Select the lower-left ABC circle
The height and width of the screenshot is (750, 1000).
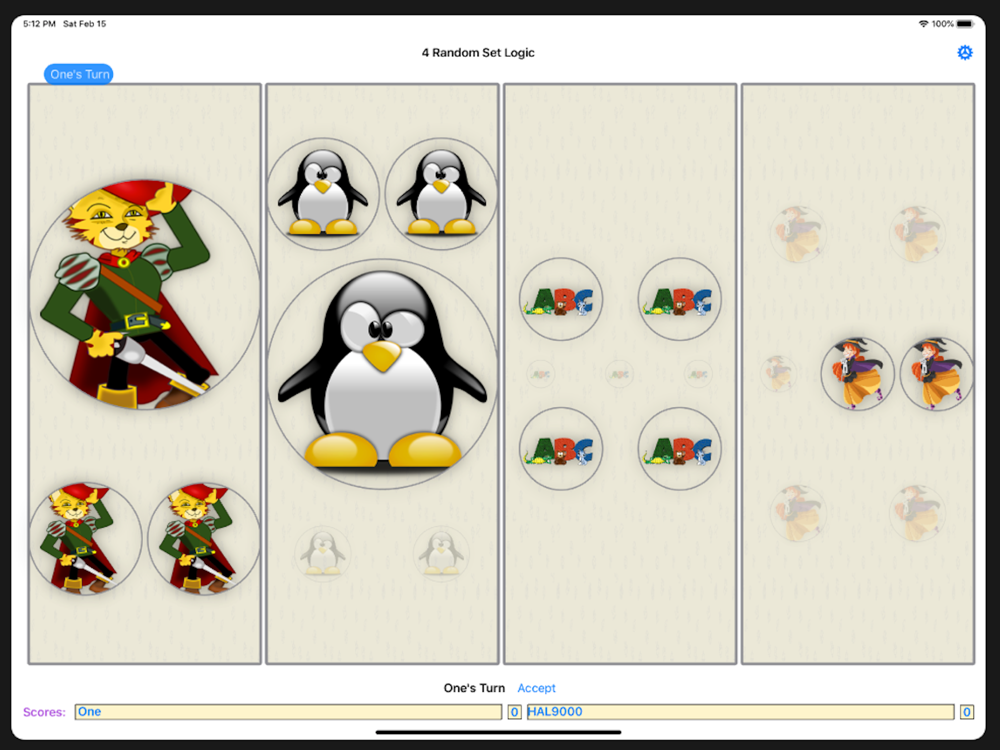click(x=561, y=449)
